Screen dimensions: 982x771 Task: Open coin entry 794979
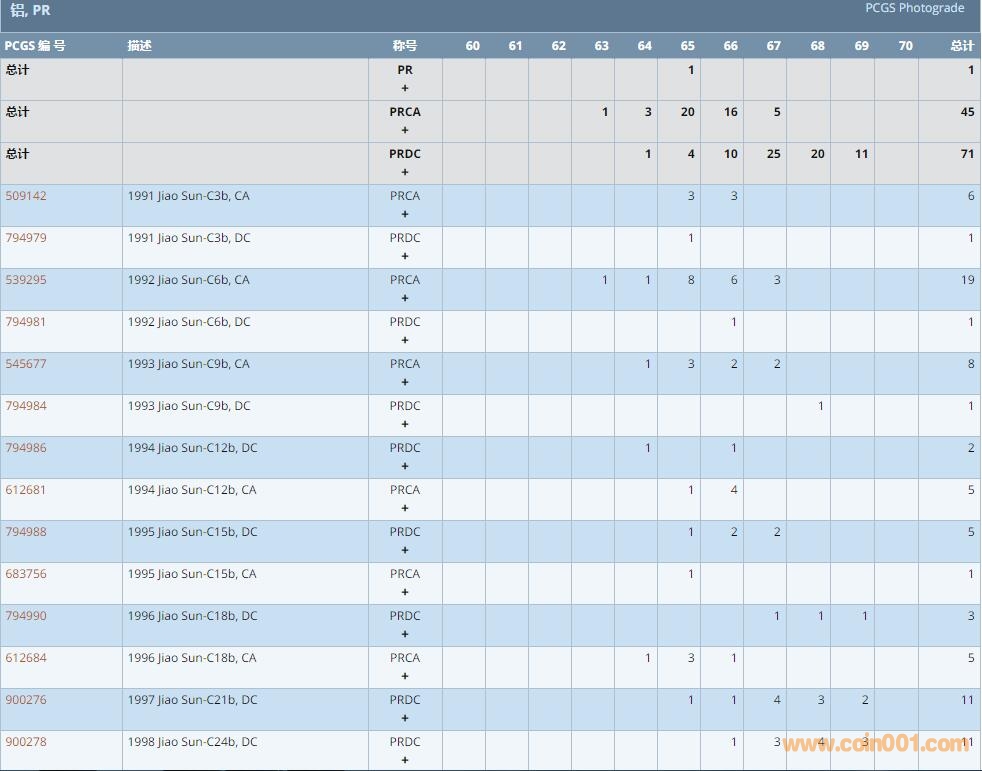26,238
